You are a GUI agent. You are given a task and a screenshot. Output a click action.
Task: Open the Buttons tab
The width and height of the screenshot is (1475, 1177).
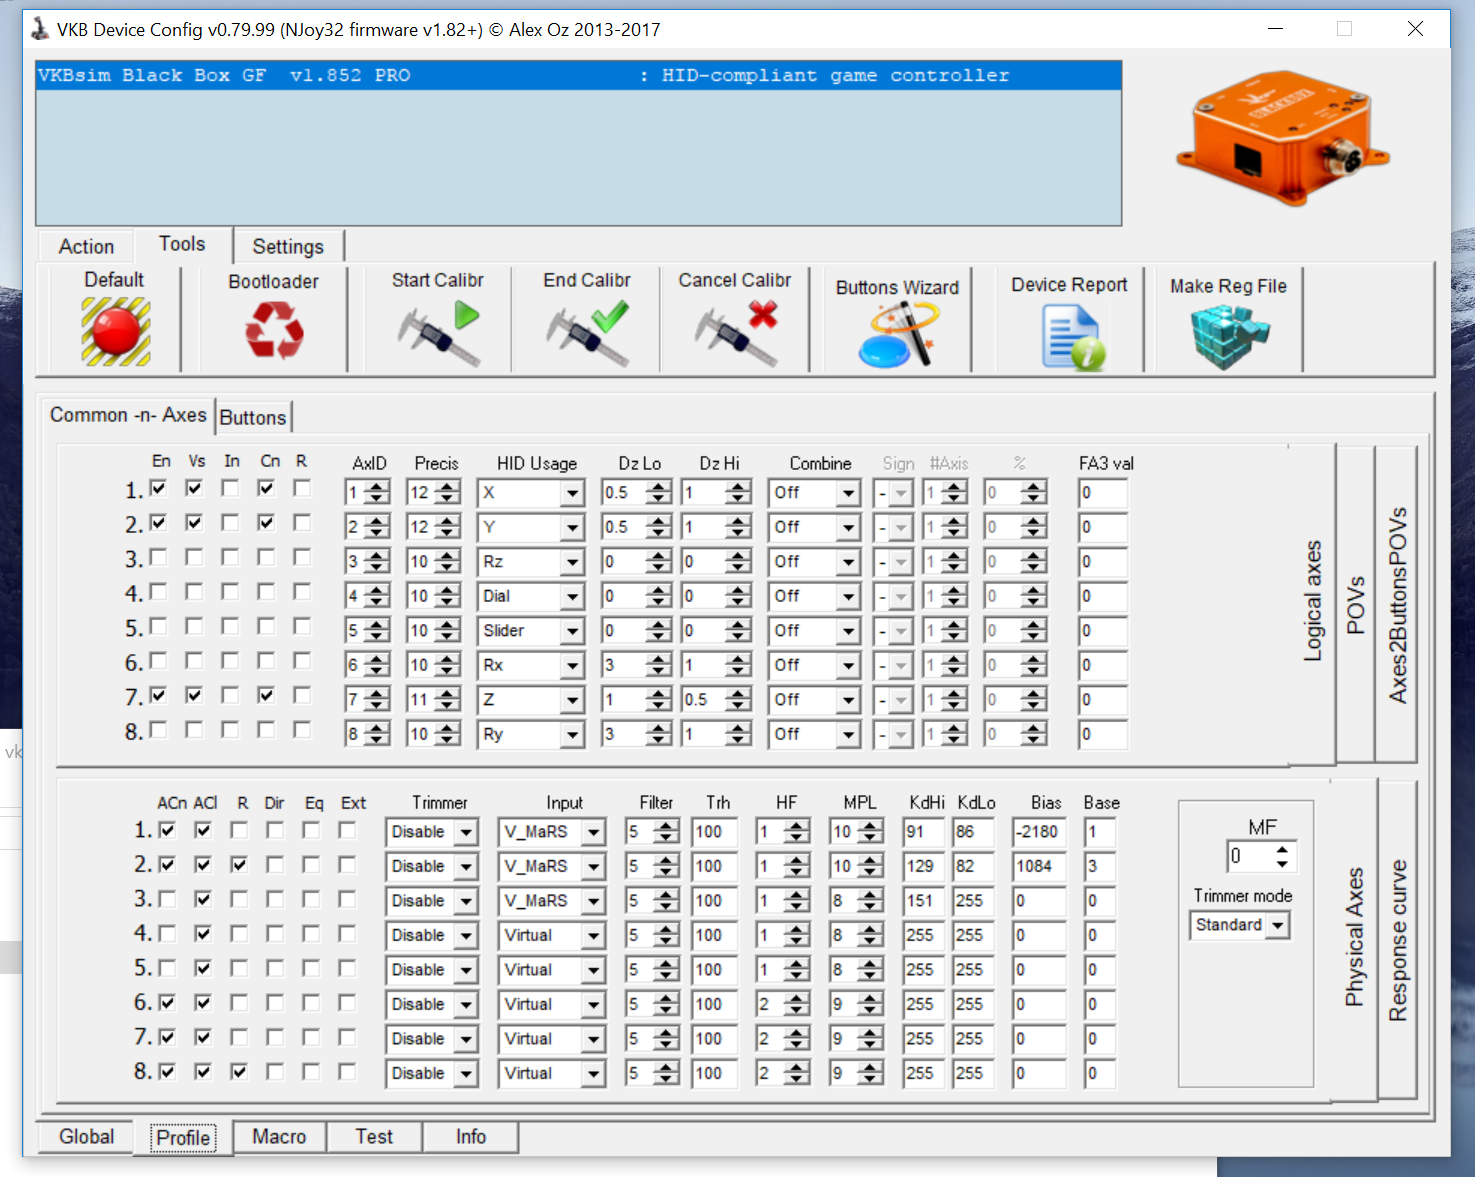click(x=253, y=417)
